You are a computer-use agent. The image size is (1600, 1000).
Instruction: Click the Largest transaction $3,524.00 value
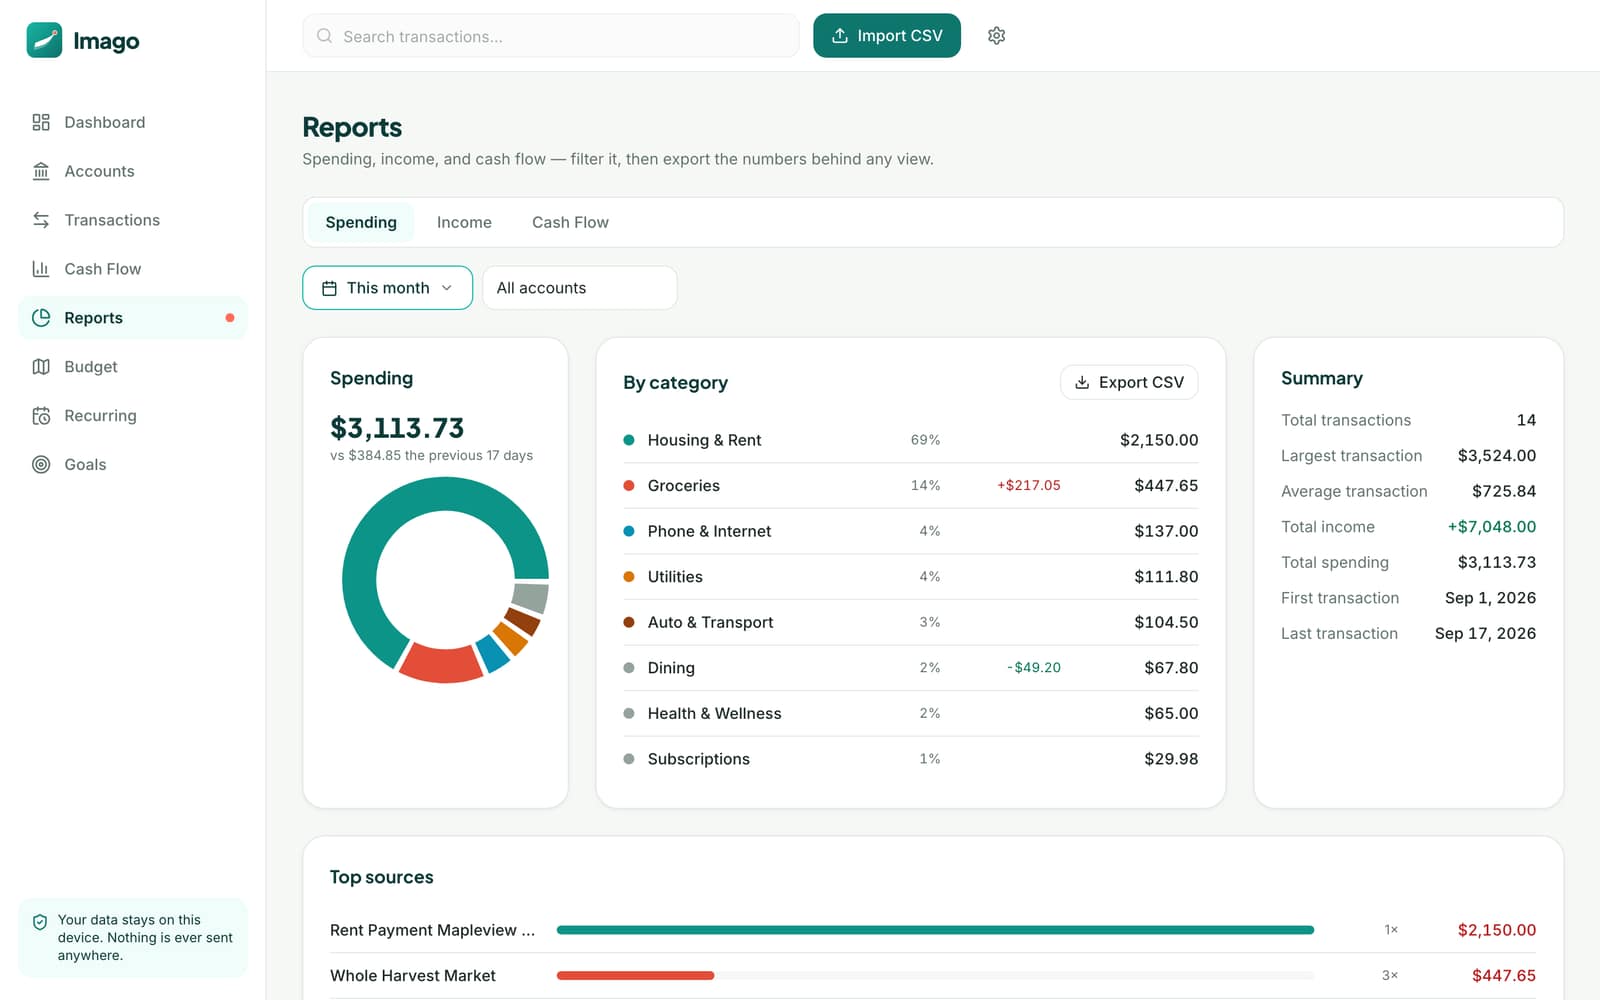coord(1496,456)
